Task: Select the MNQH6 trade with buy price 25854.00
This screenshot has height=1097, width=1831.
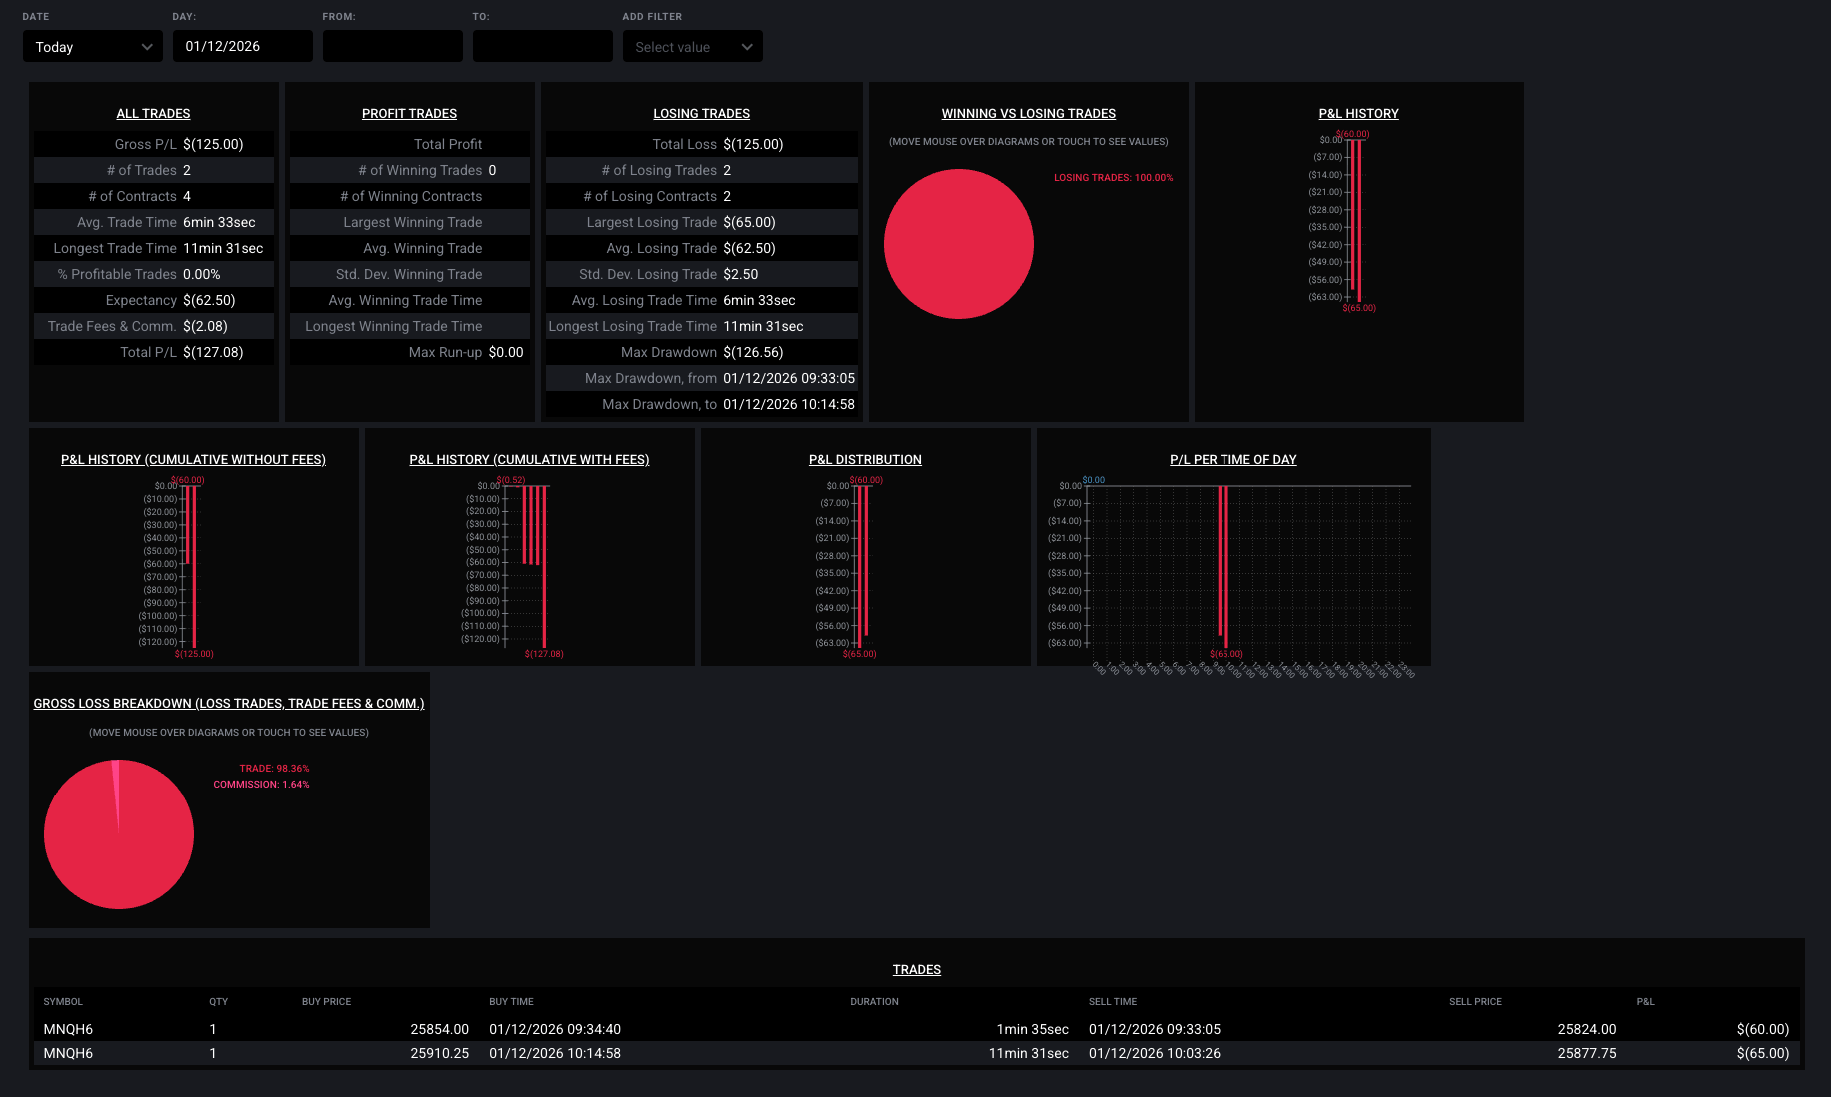Action: coord(916,1029)
